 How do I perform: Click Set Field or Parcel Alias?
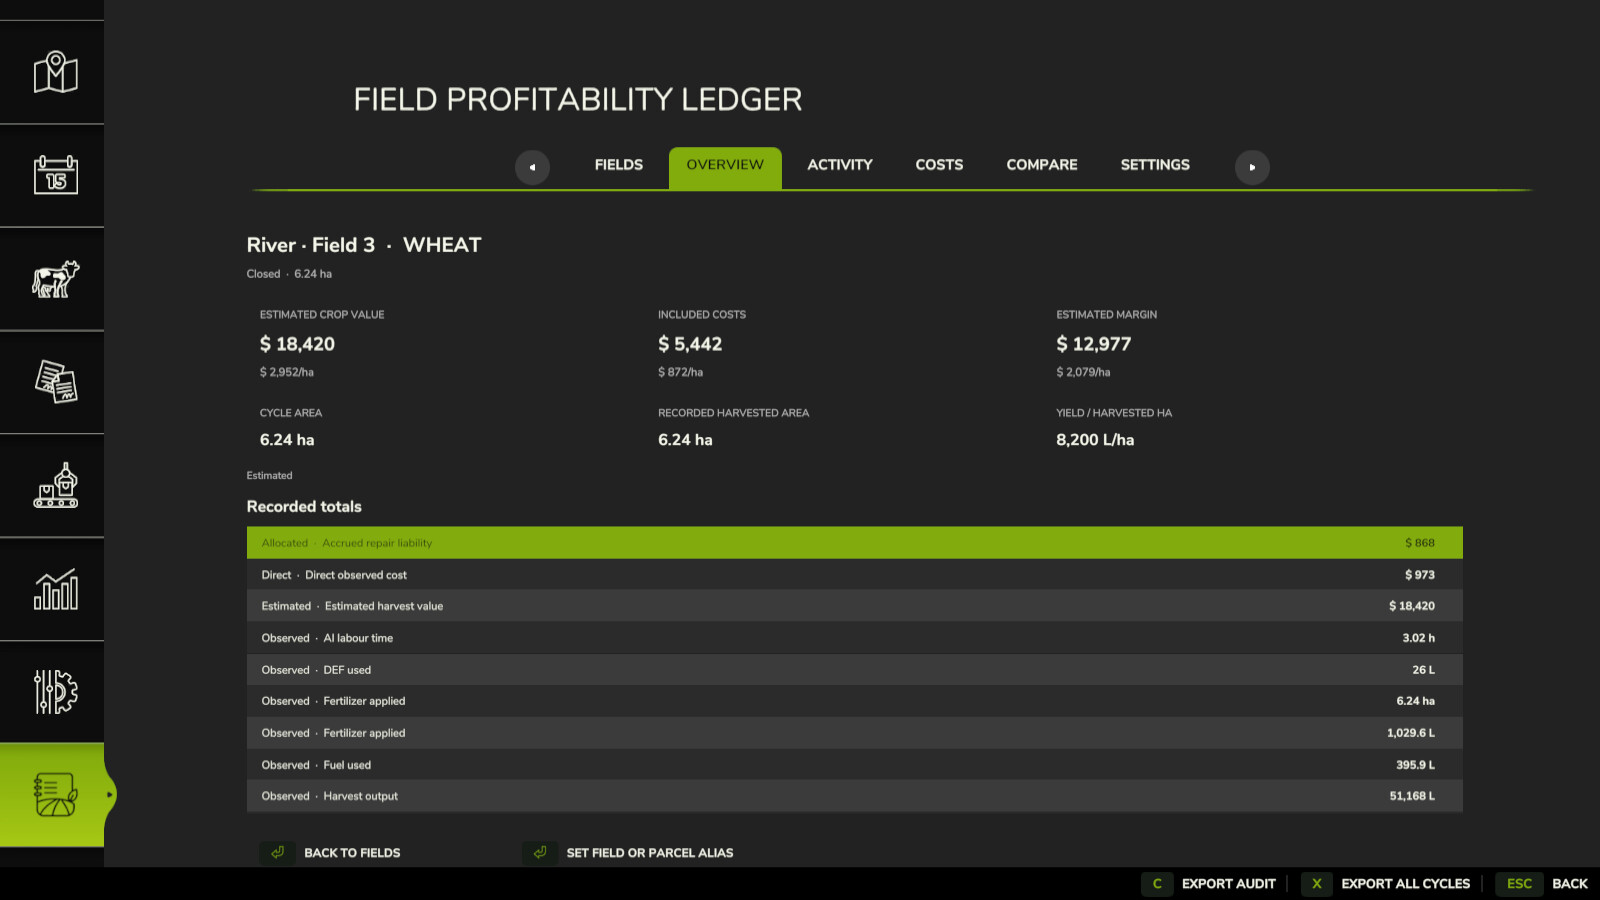(x=650, y=853)
